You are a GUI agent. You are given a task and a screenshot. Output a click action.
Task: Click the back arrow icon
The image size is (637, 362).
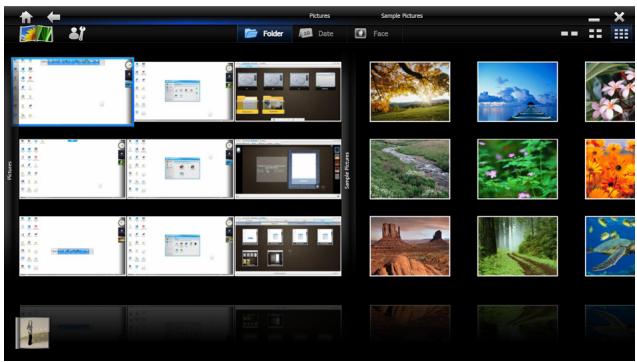click(x=54, y=17)
